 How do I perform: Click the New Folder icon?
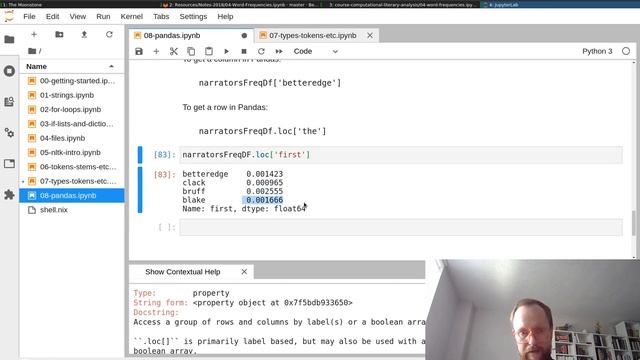pos(59,35)
